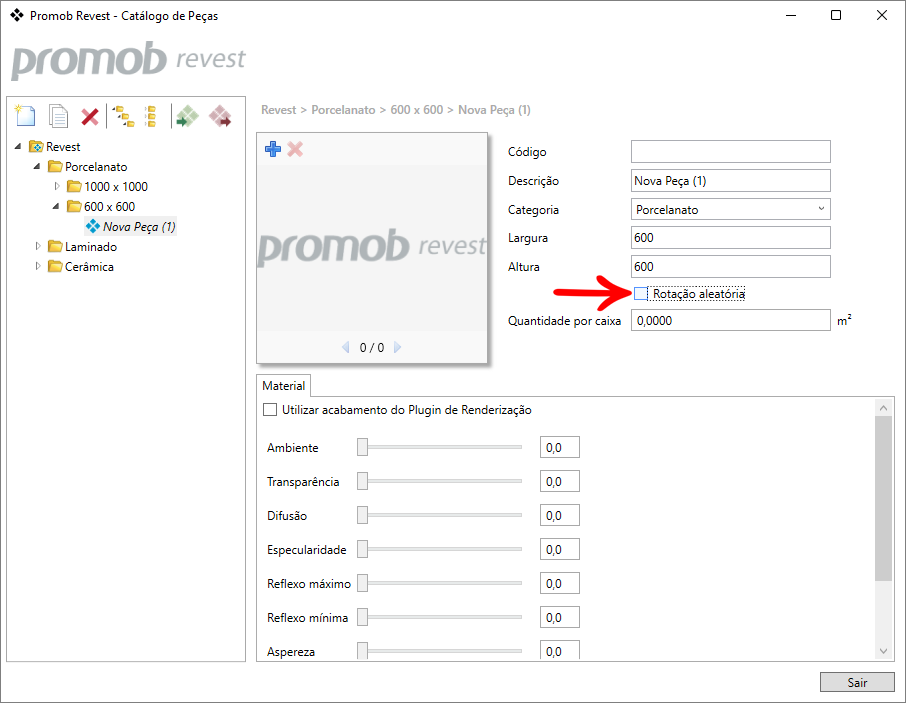The image size is (911, 706).
Task: Select Nova Peça (1) label in the tree
Action: point(140,227)
